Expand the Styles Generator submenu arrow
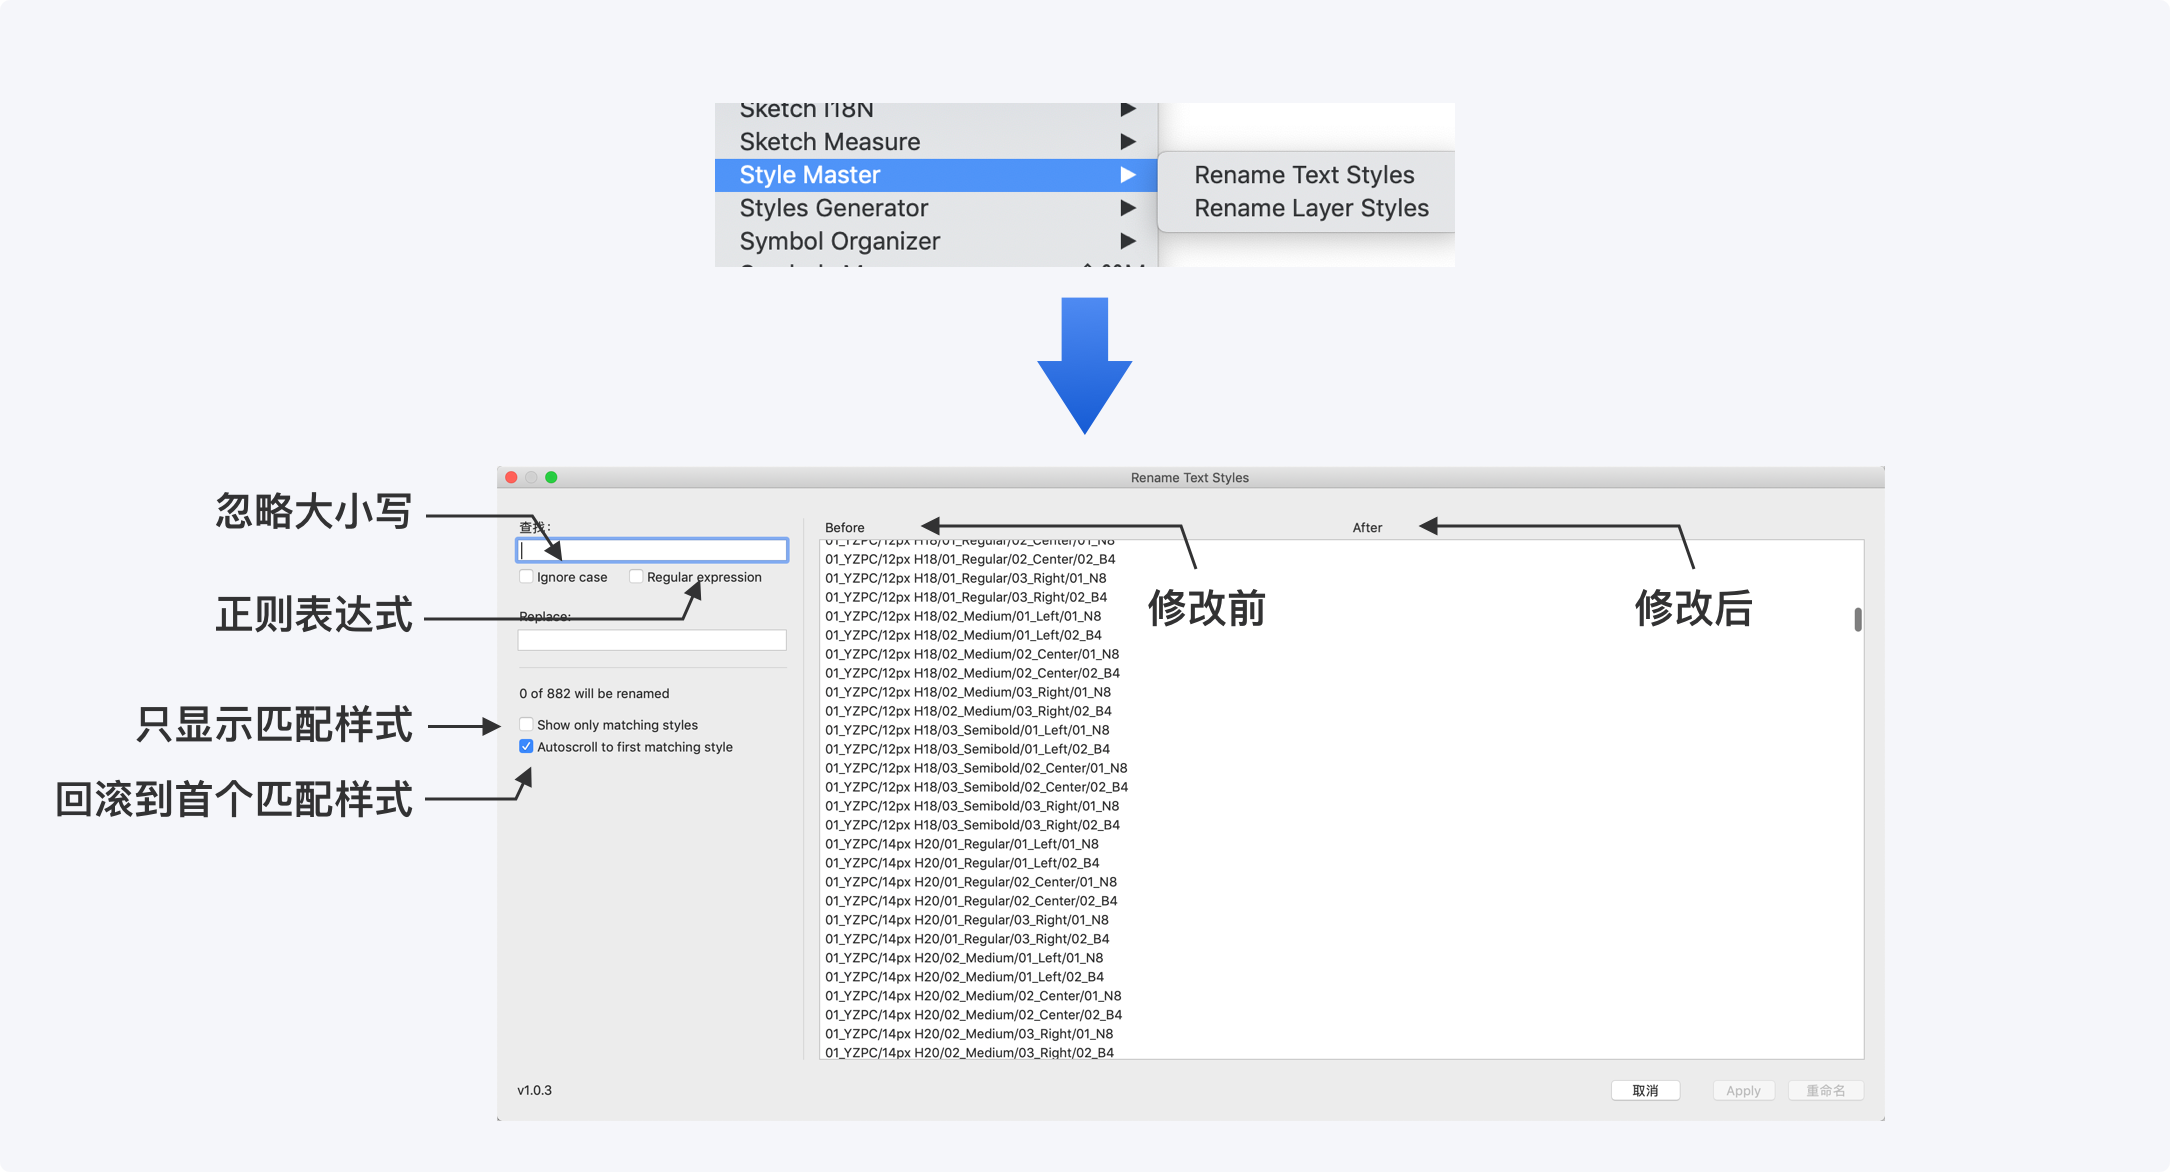Screen dimensions: 2170x1172 (1127, 208)
